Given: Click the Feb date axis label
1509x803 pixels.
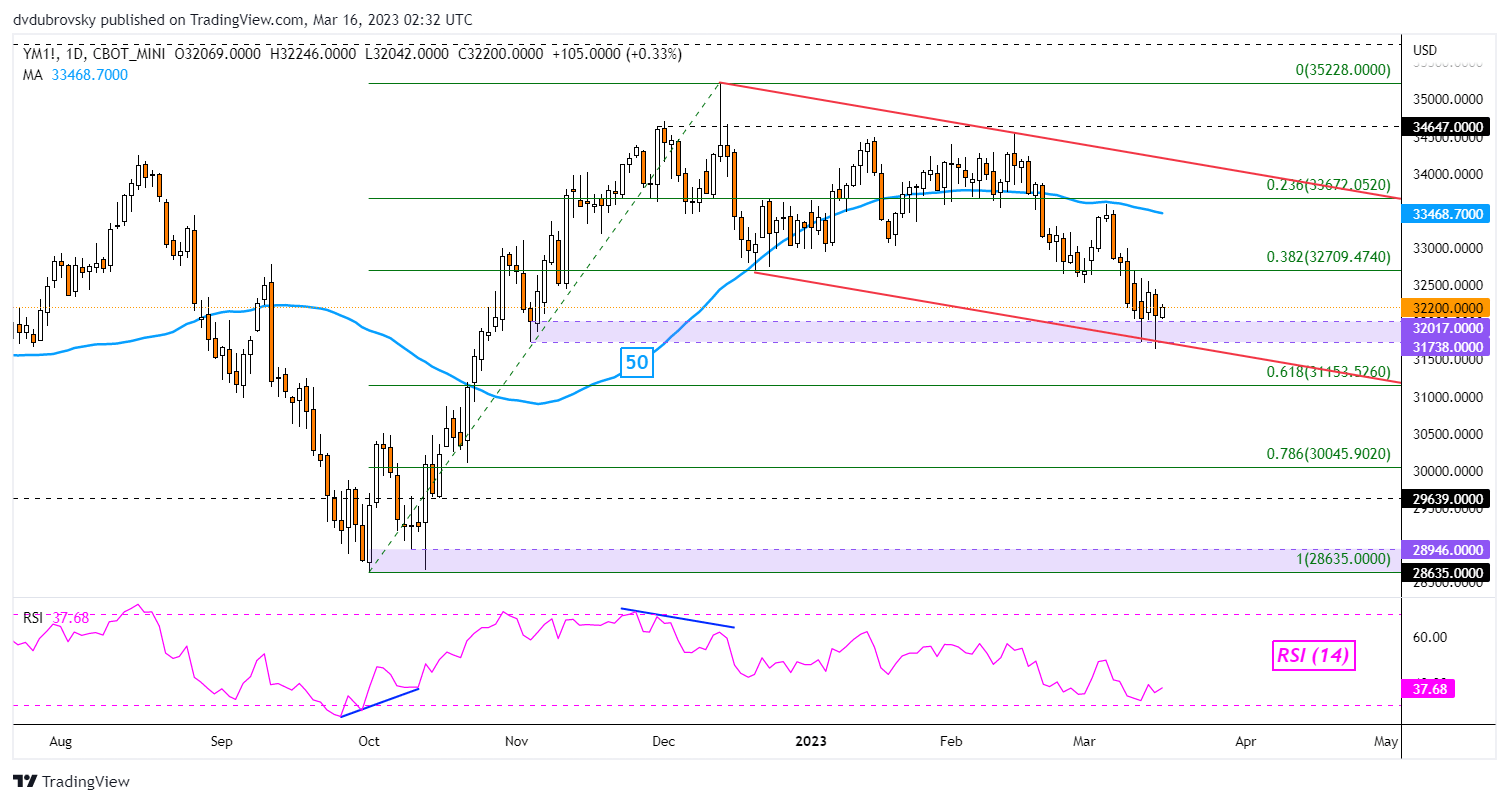Looking at the screenshot, I should pyautogui.click(x=951, y=742).
